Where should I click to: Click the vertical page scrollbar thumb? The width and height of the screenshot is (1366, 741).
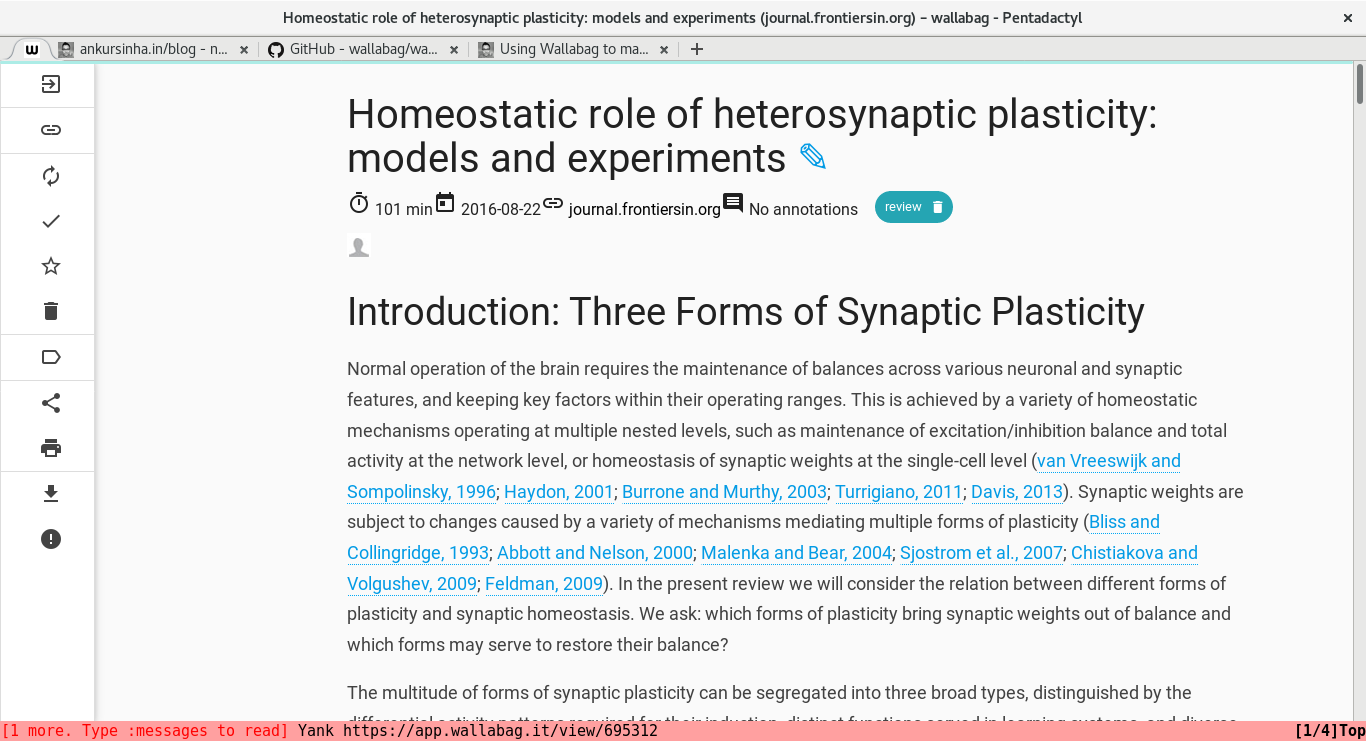(x=1360, y=84)
